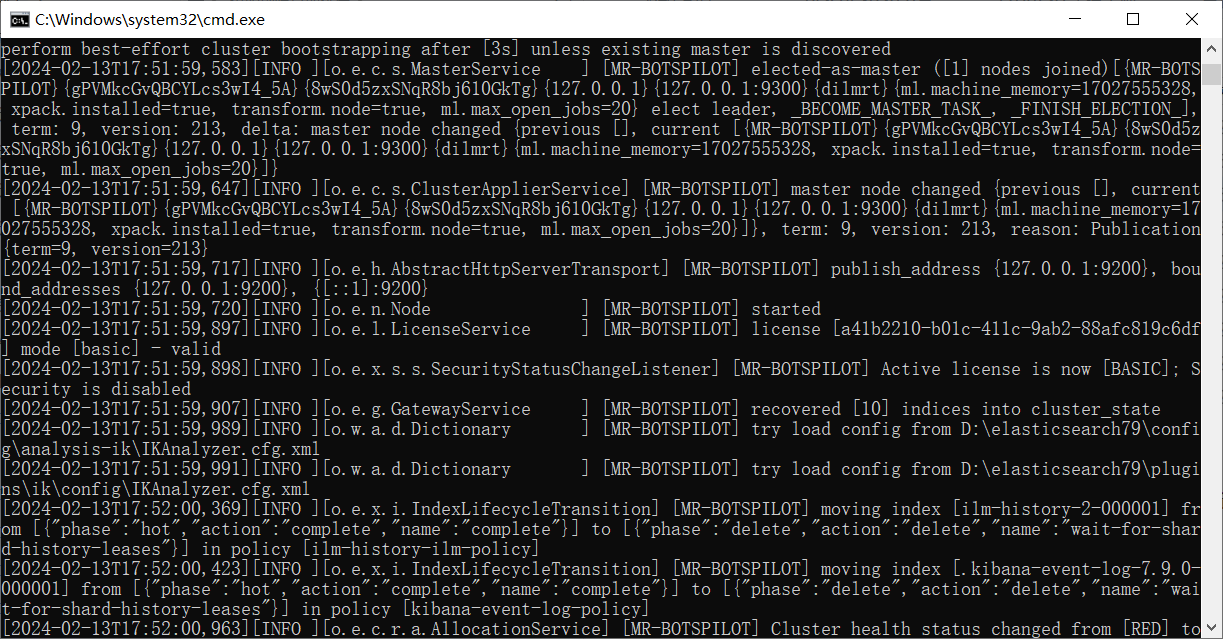Click the 'g\analysis-ik\IKAnalyzer.cfg.xml' path
The width and height of the screenshot is (1223, 639).
[161, 449]
